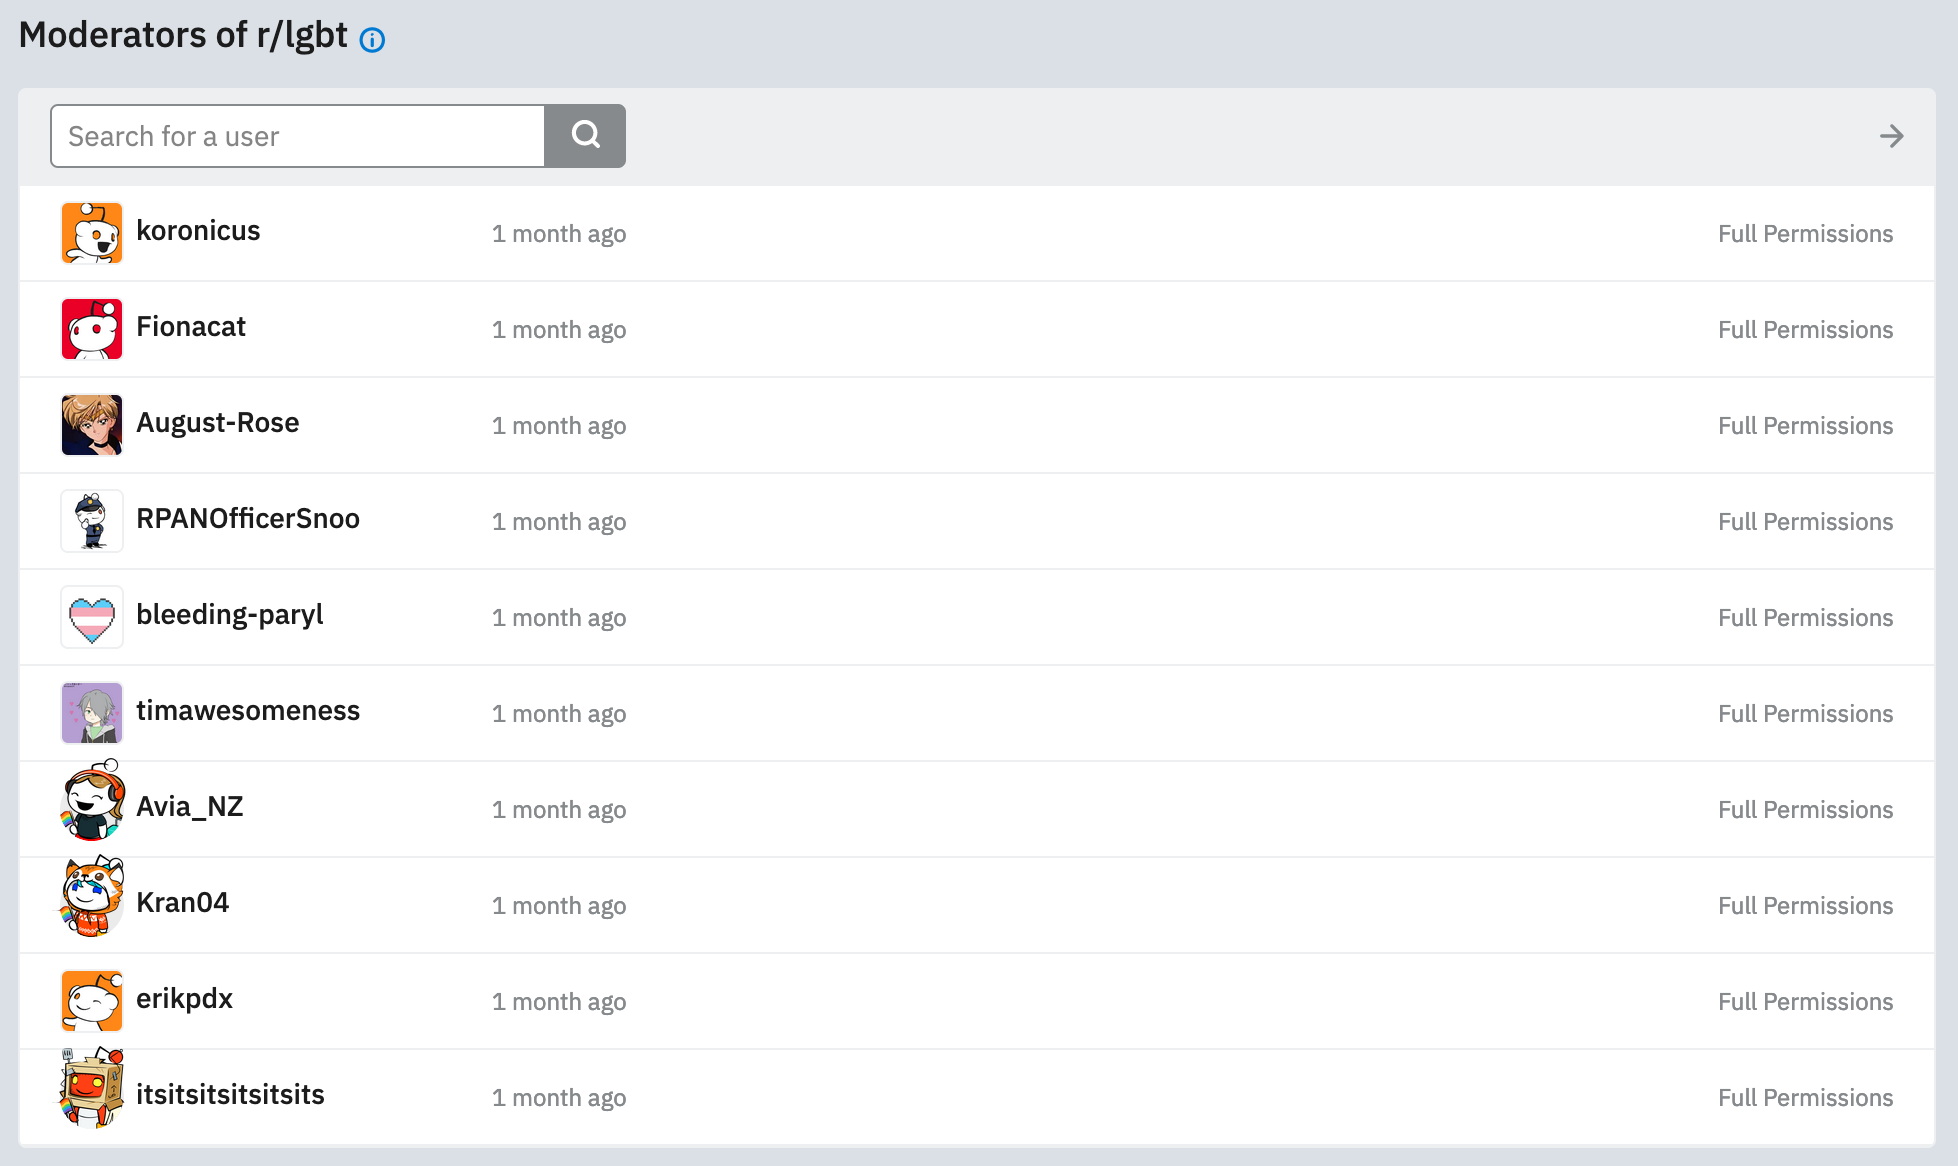1958x1166 pixels.
Task: Open the koronicus username link
Action: (198, 231)
